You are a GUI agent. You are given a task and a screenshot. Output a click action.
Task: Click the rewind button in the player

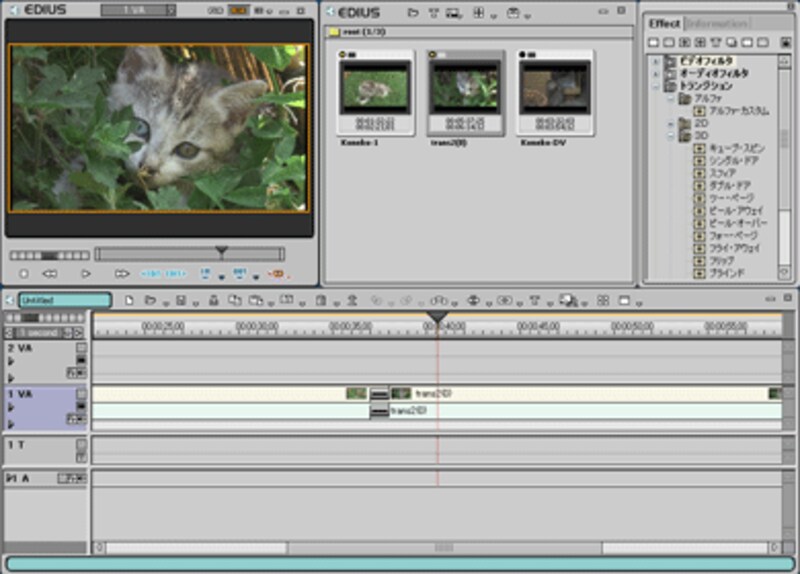pos(50,273)
